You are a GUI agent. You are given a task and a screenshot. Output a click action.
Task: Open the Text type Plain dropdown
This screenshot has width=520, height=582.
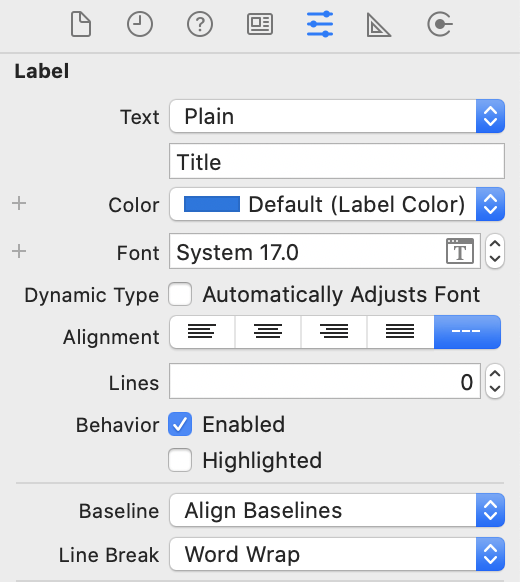click(337, 116)
